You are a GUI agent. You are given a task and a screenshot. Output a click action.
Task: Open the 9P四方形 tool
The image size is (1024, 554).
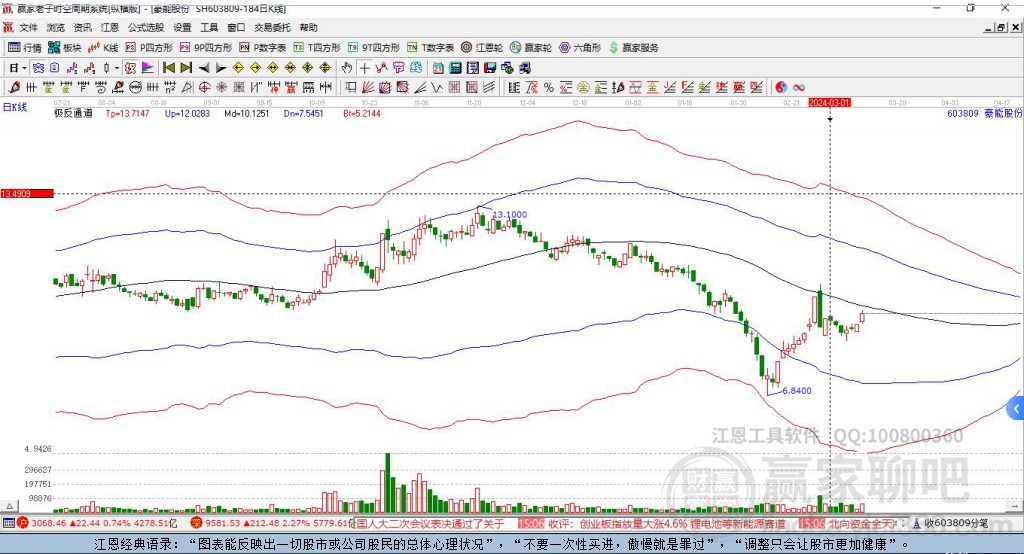(206, 48)
